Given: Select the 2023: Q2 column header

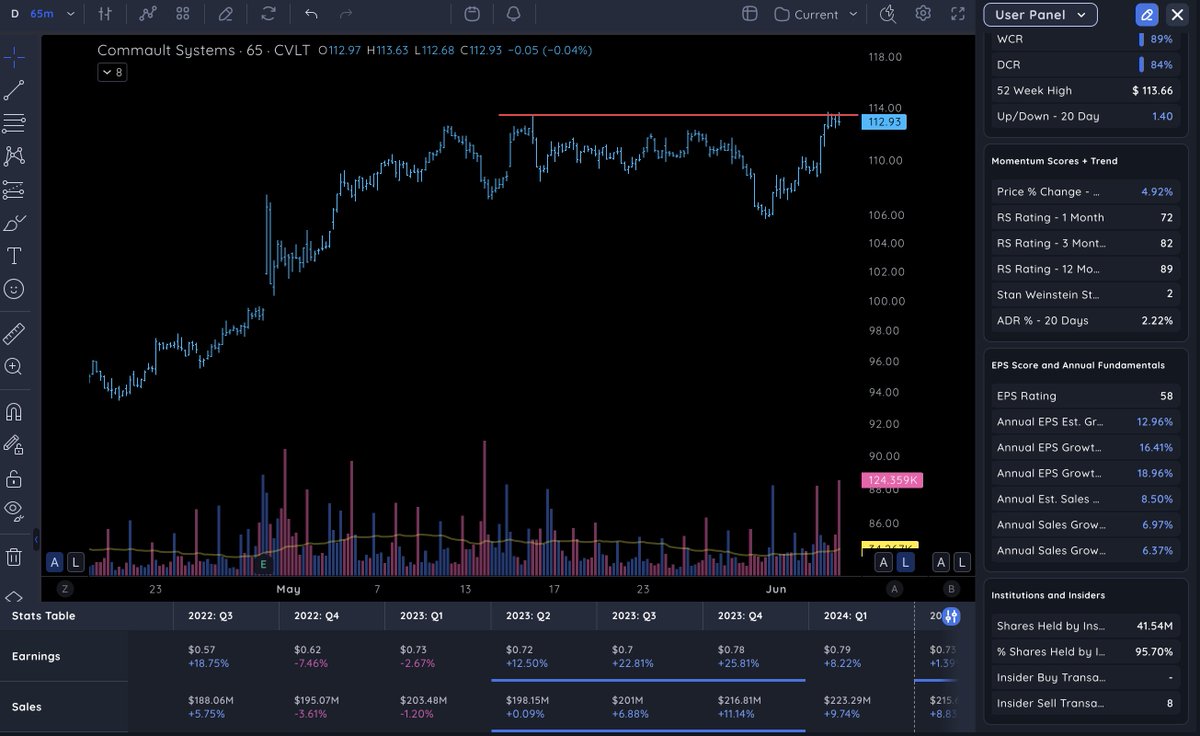Looking at the screenshot, I should pyautogui.click(x=530, y=616).
